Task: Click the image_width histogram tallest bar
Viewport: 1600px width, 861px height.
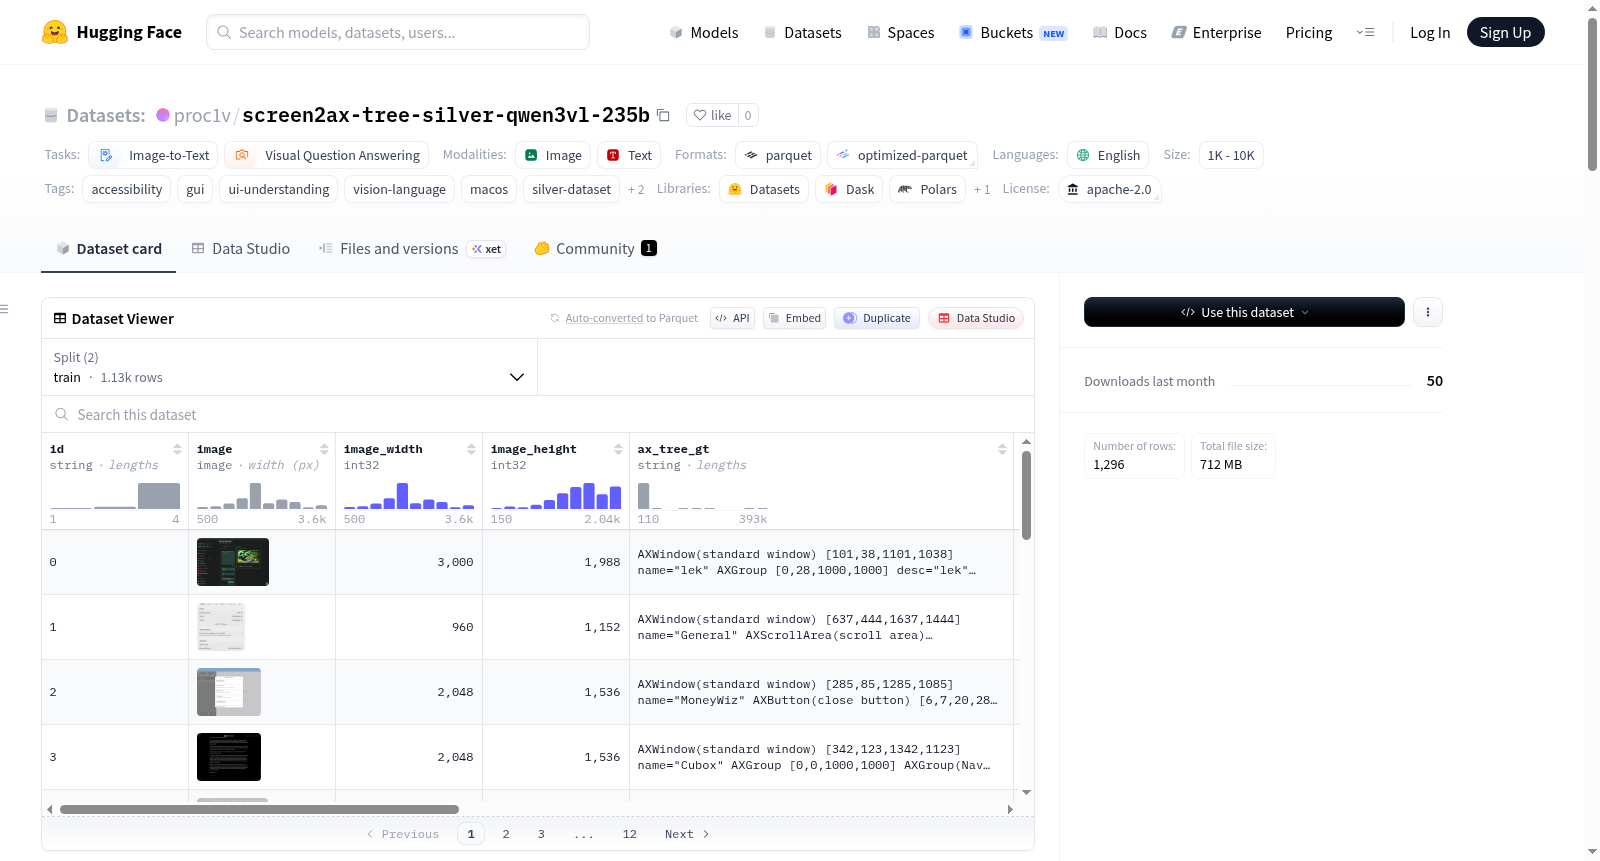Action: [402, 496]
